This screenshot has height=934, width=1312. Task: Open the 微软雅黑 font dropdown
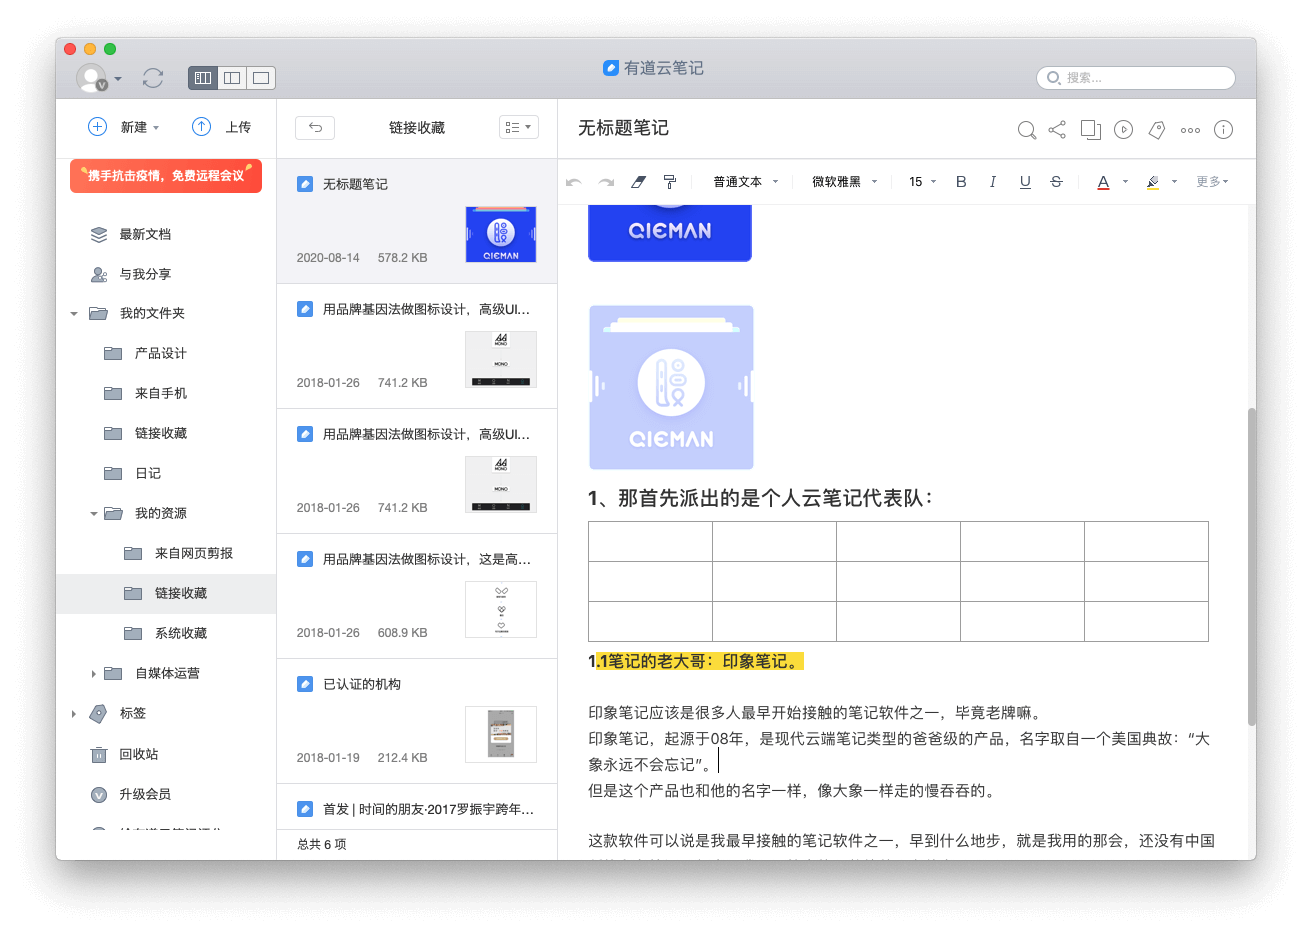844,182
